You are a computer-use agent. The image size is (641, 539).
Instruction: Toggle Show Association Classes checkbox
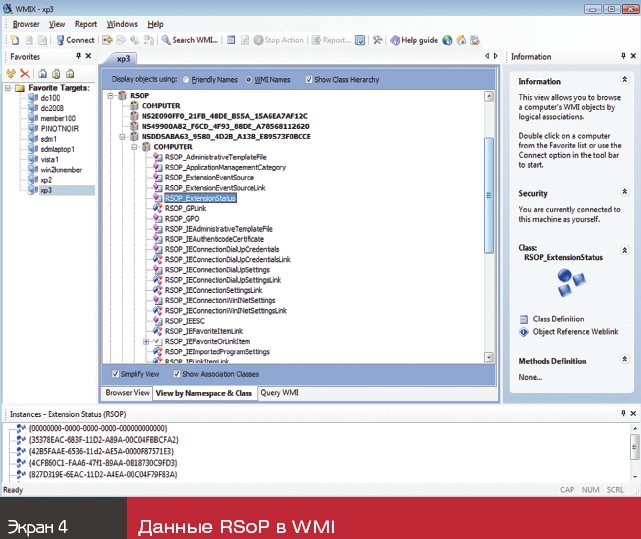click(177, 374)
